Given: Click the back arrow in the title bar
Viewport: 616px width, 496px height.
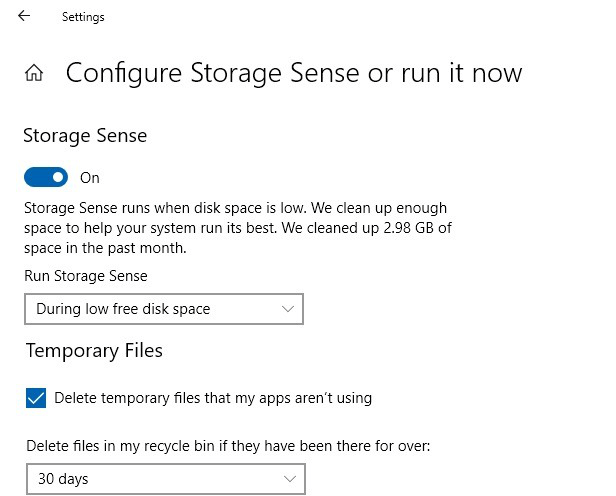Looking at the screenshot, I should [24, 16].
